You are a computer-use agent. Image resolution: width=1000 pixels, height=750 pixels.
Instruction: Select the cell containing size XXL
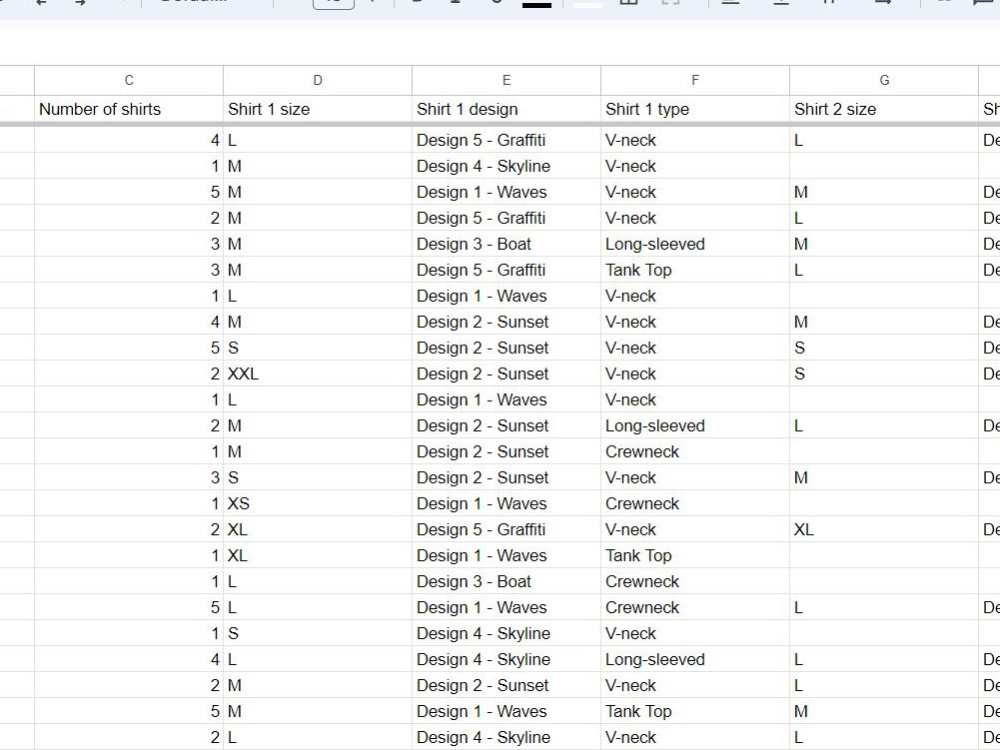(x=318, y=374)
